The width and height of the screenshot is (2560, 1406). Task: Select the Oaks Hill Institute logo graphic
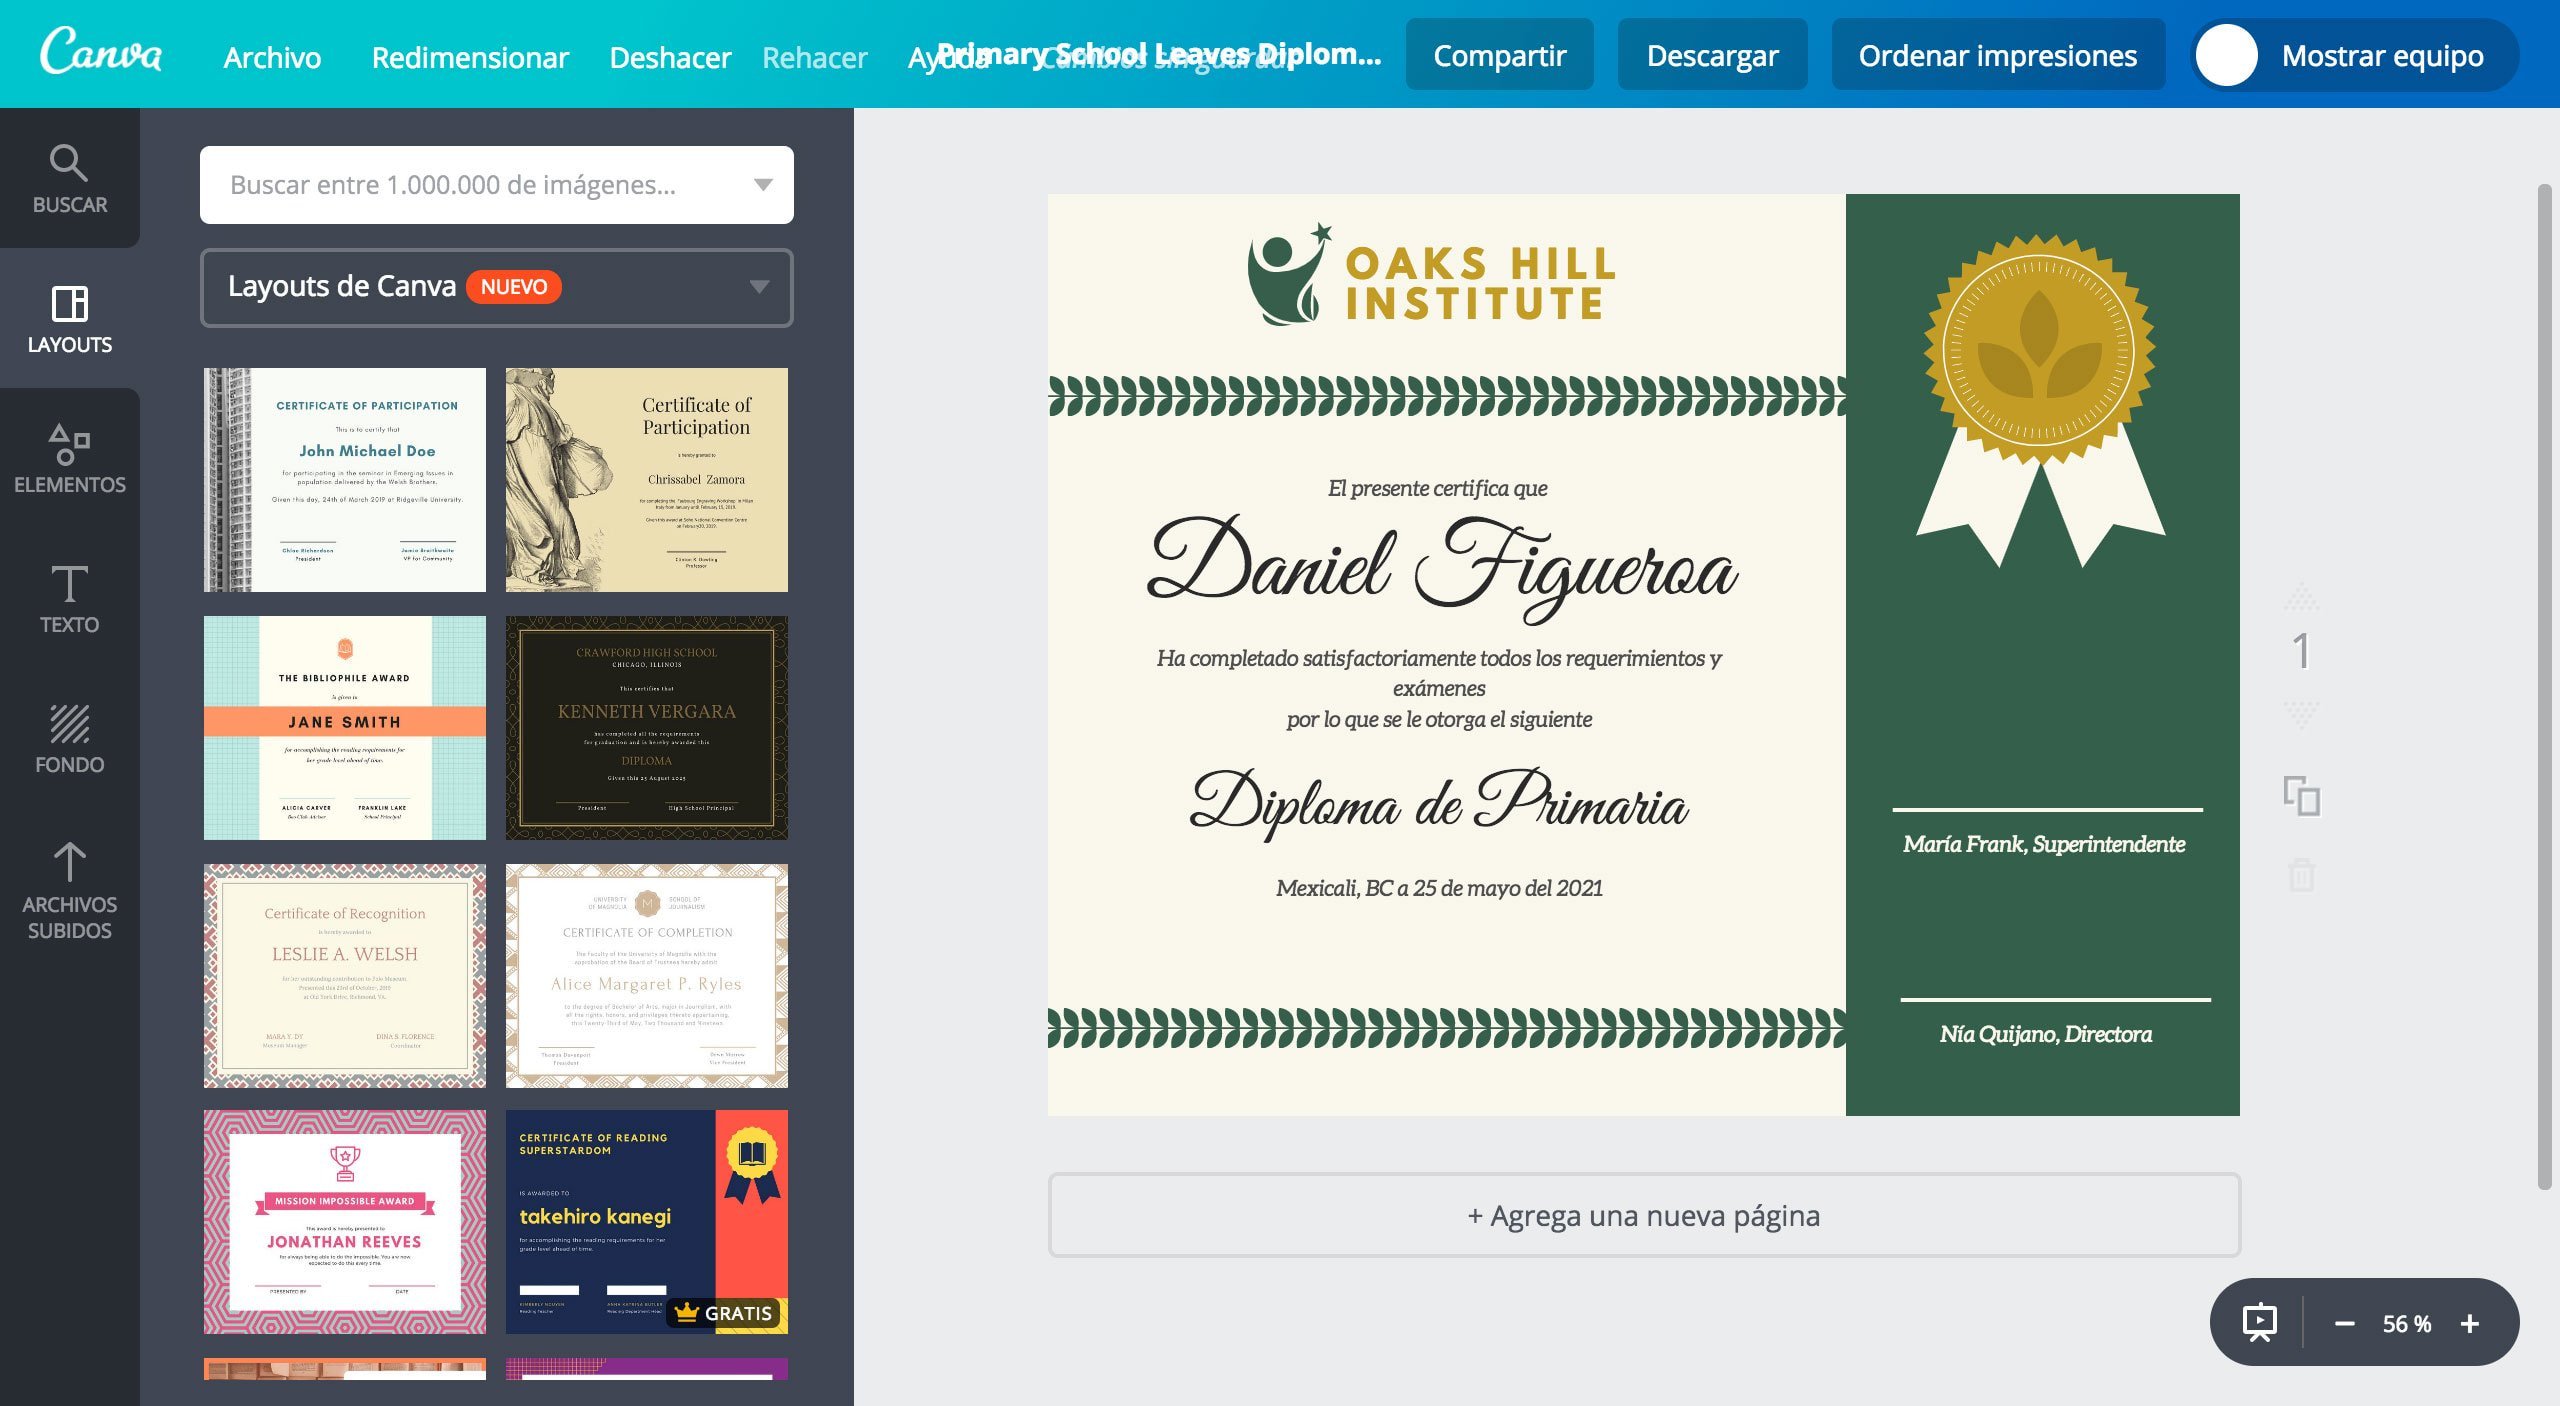click(1290, 274)
